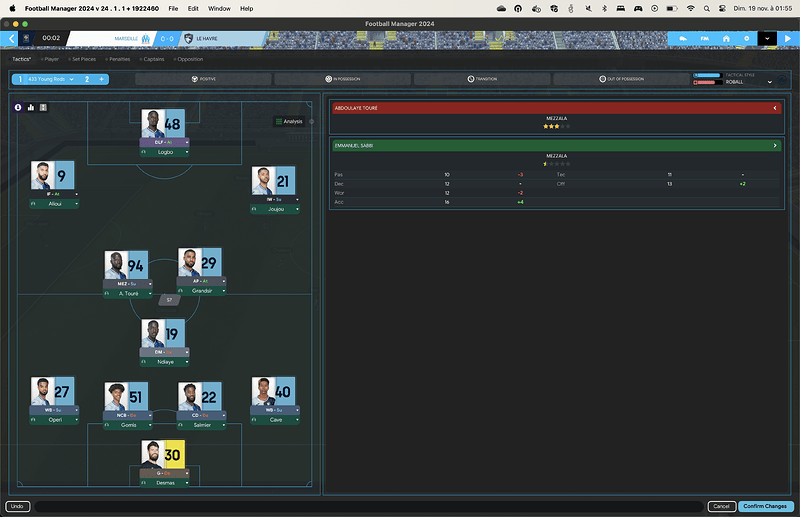
Task: Open Joujou's IW role dropdown
Action: pyautogui.click(x=297, y=200)
